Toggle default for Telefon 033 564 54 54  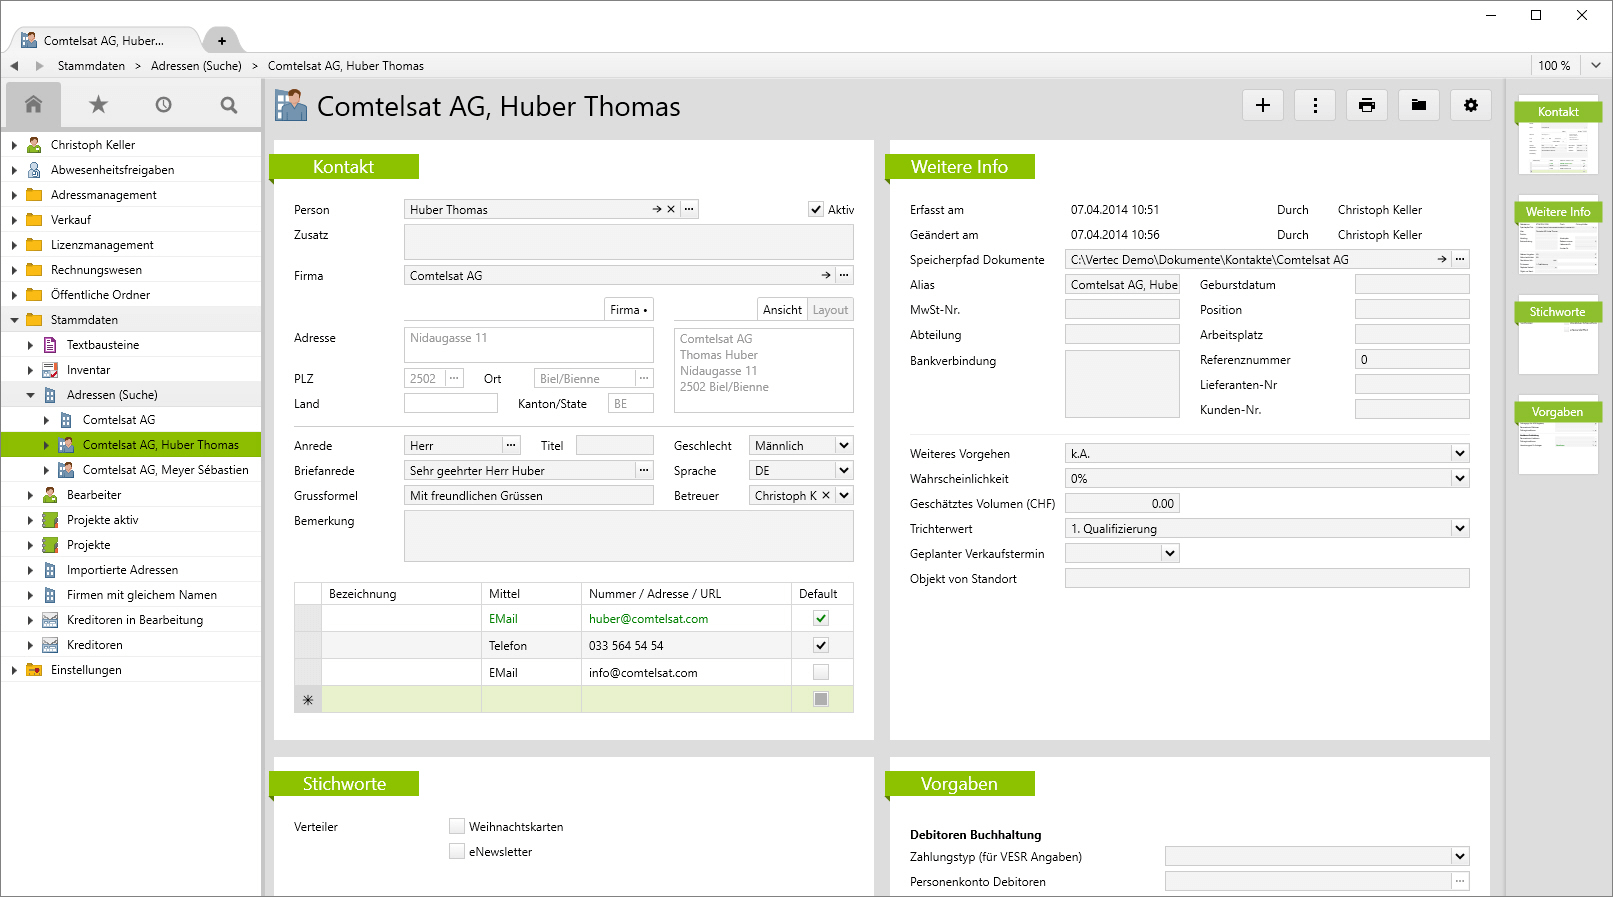pyautogui.click(x=821, y=645)
